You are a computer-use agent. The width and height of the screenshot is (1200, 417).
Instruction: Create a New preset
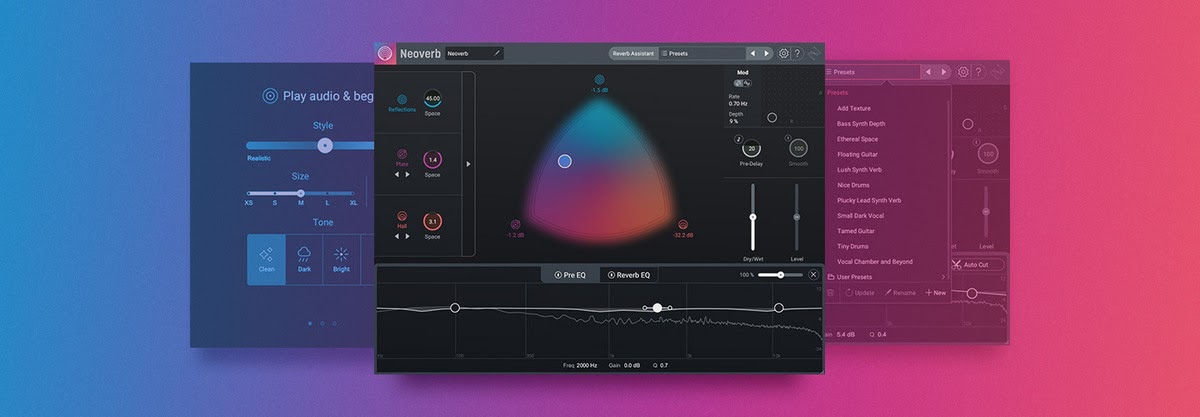click(936, 293)
